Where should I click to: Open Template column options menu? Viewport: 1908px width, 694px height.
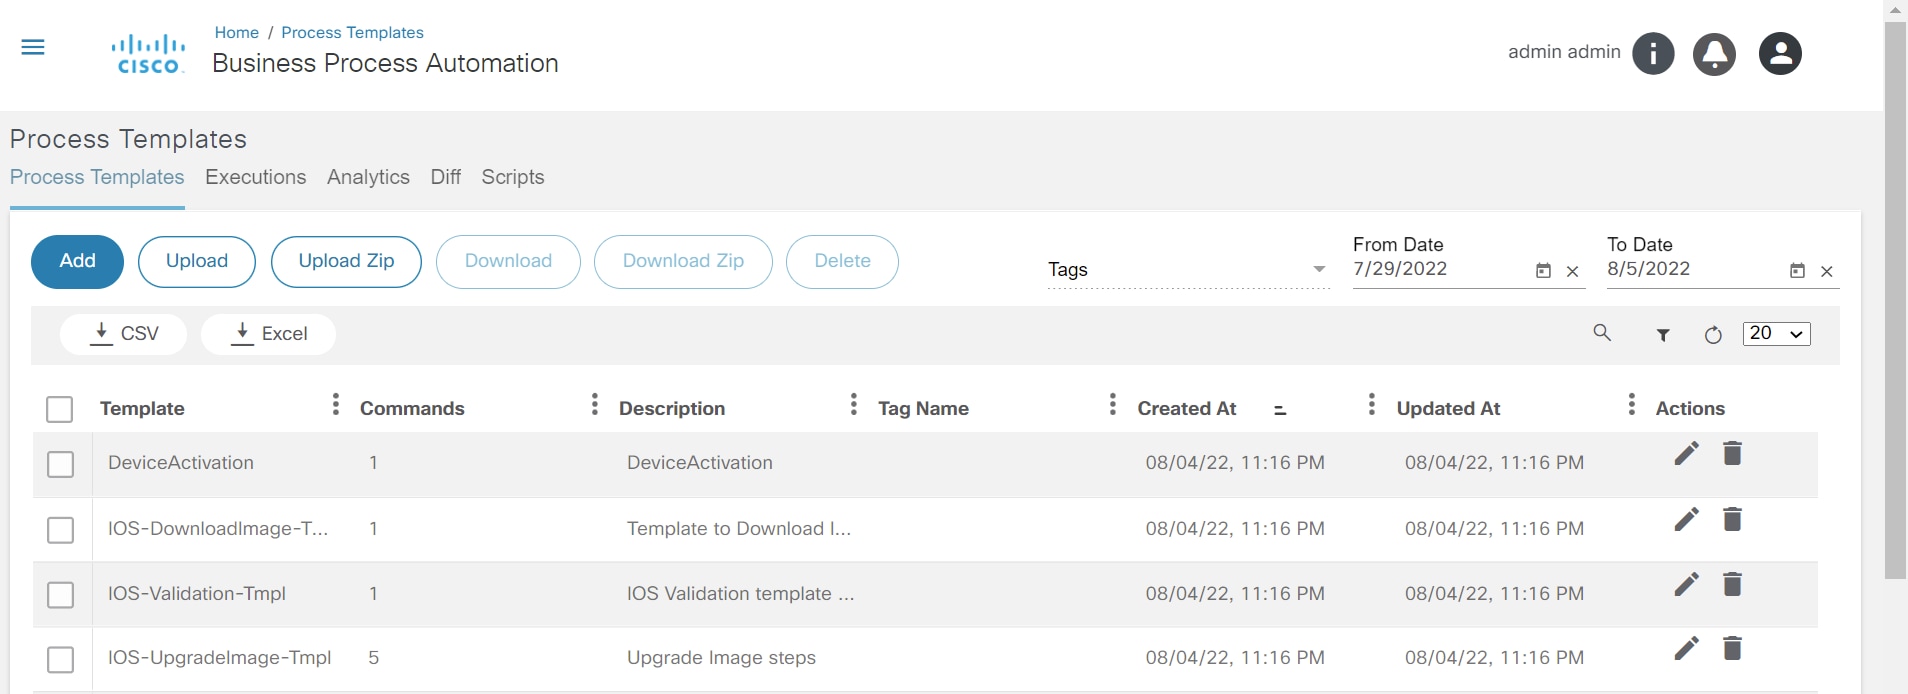(336, 404)
